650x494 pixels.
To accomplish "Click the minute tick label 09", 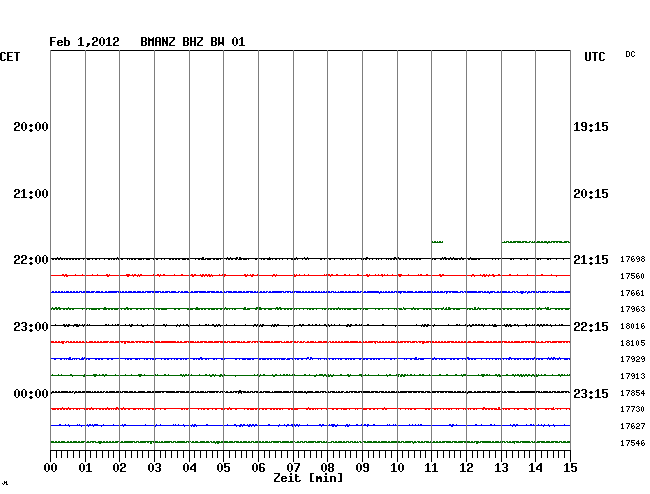I will coord(362,468).
